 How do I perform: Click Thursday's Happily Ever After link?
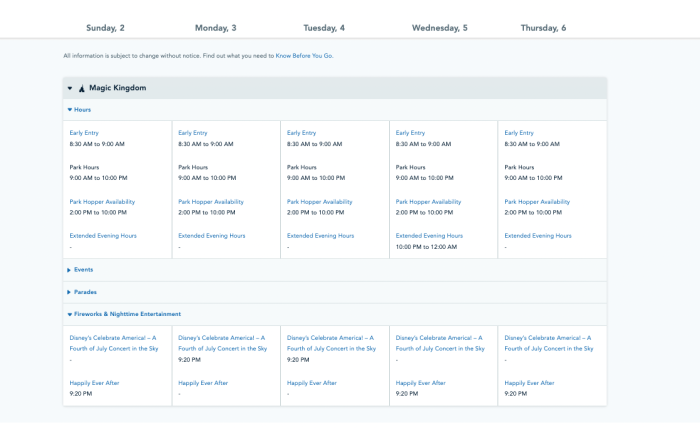529,383
